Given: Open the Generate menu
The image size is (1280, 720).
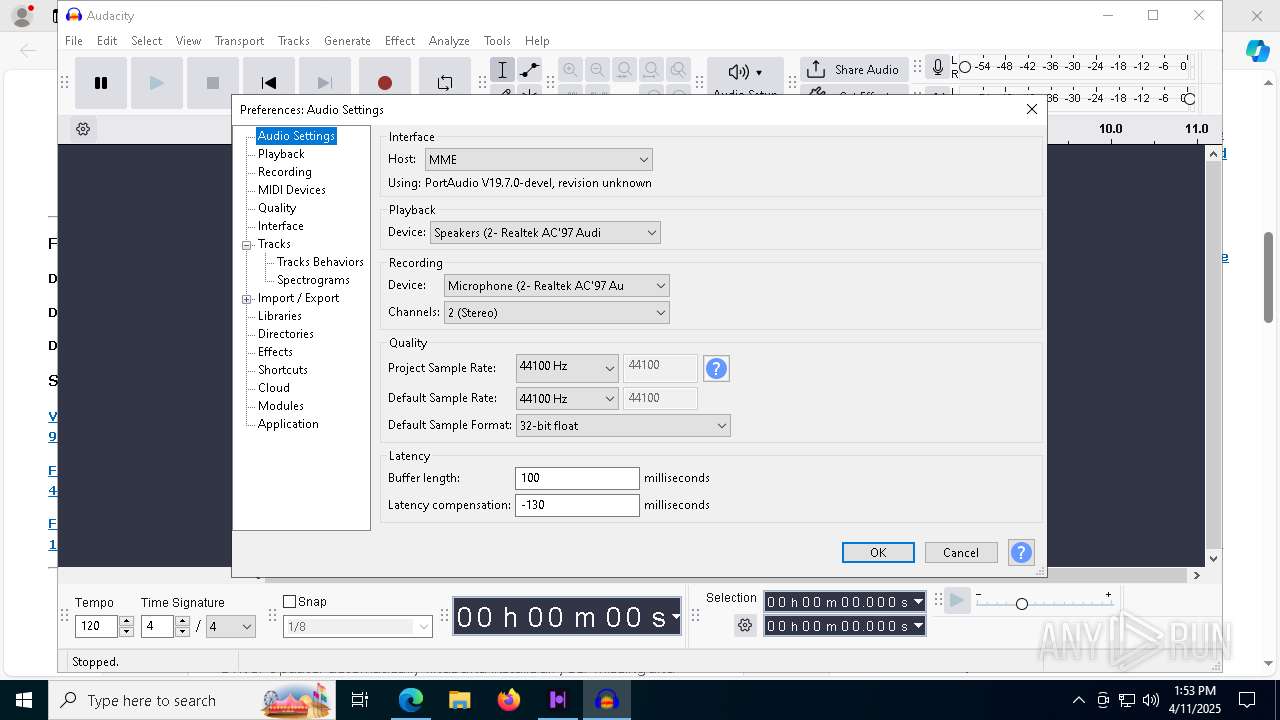Looking at the screenshot, I should (347, 41).
